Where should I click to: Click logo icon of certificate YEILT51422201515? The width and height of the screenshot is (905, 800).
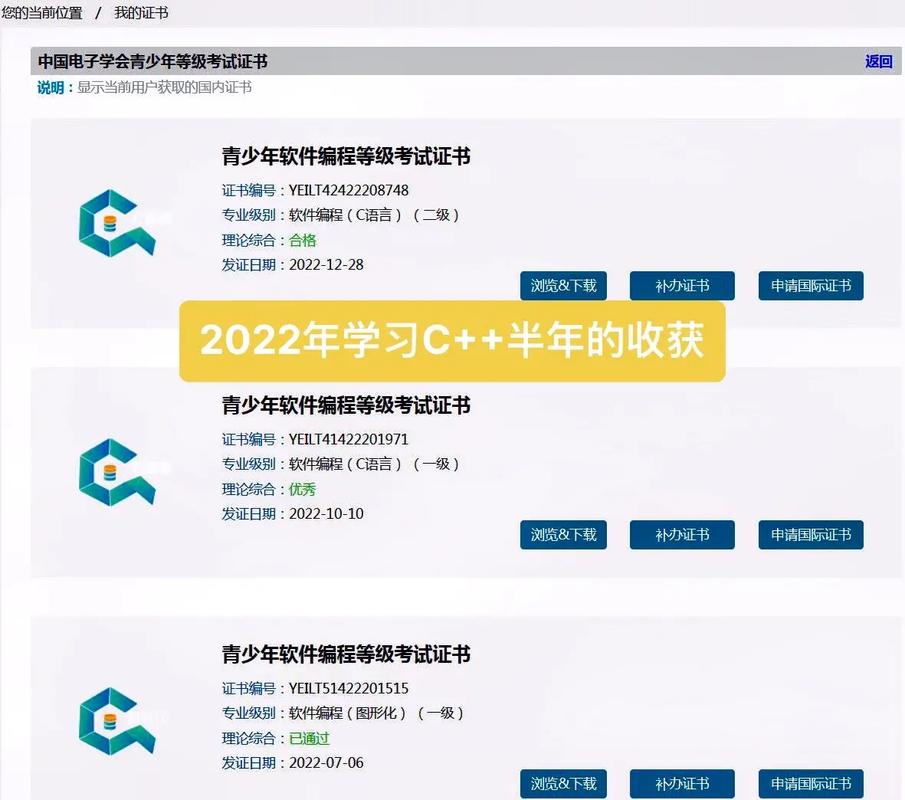pyautogui.click(x=117, y=721)
